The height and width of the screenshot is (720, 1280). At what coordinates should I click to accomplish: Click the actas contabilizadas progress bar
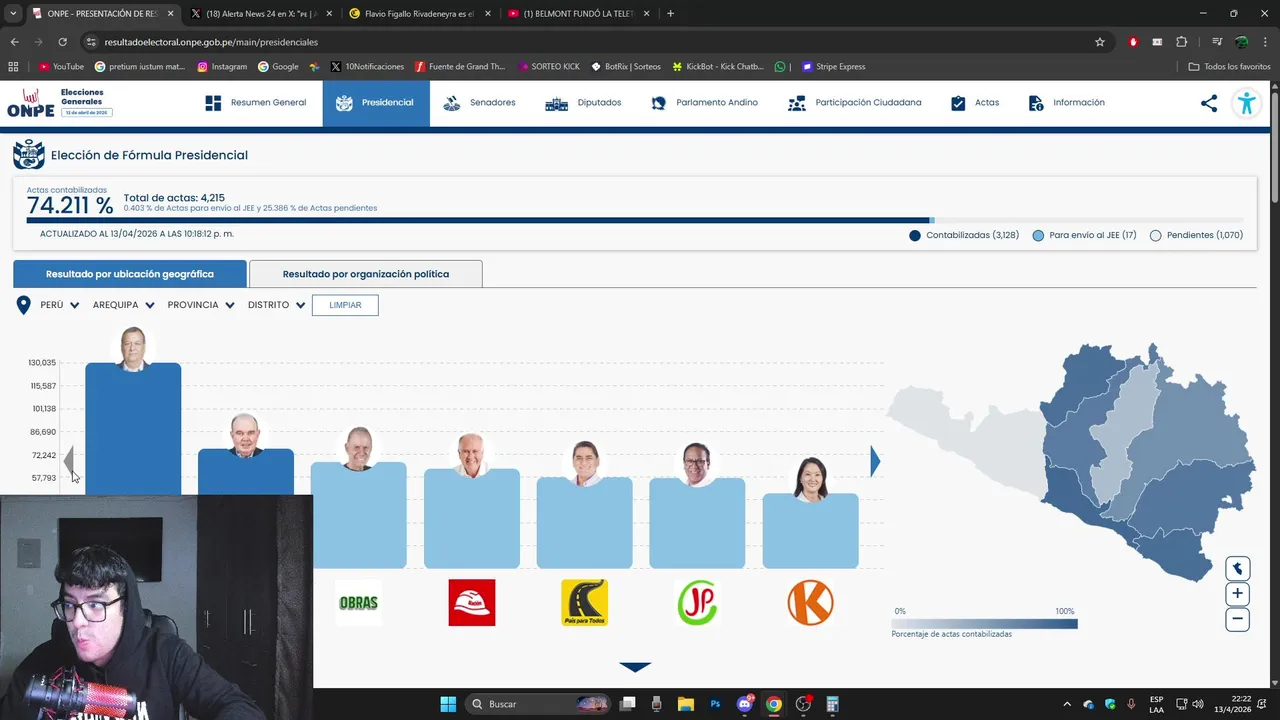pos(635,220)
